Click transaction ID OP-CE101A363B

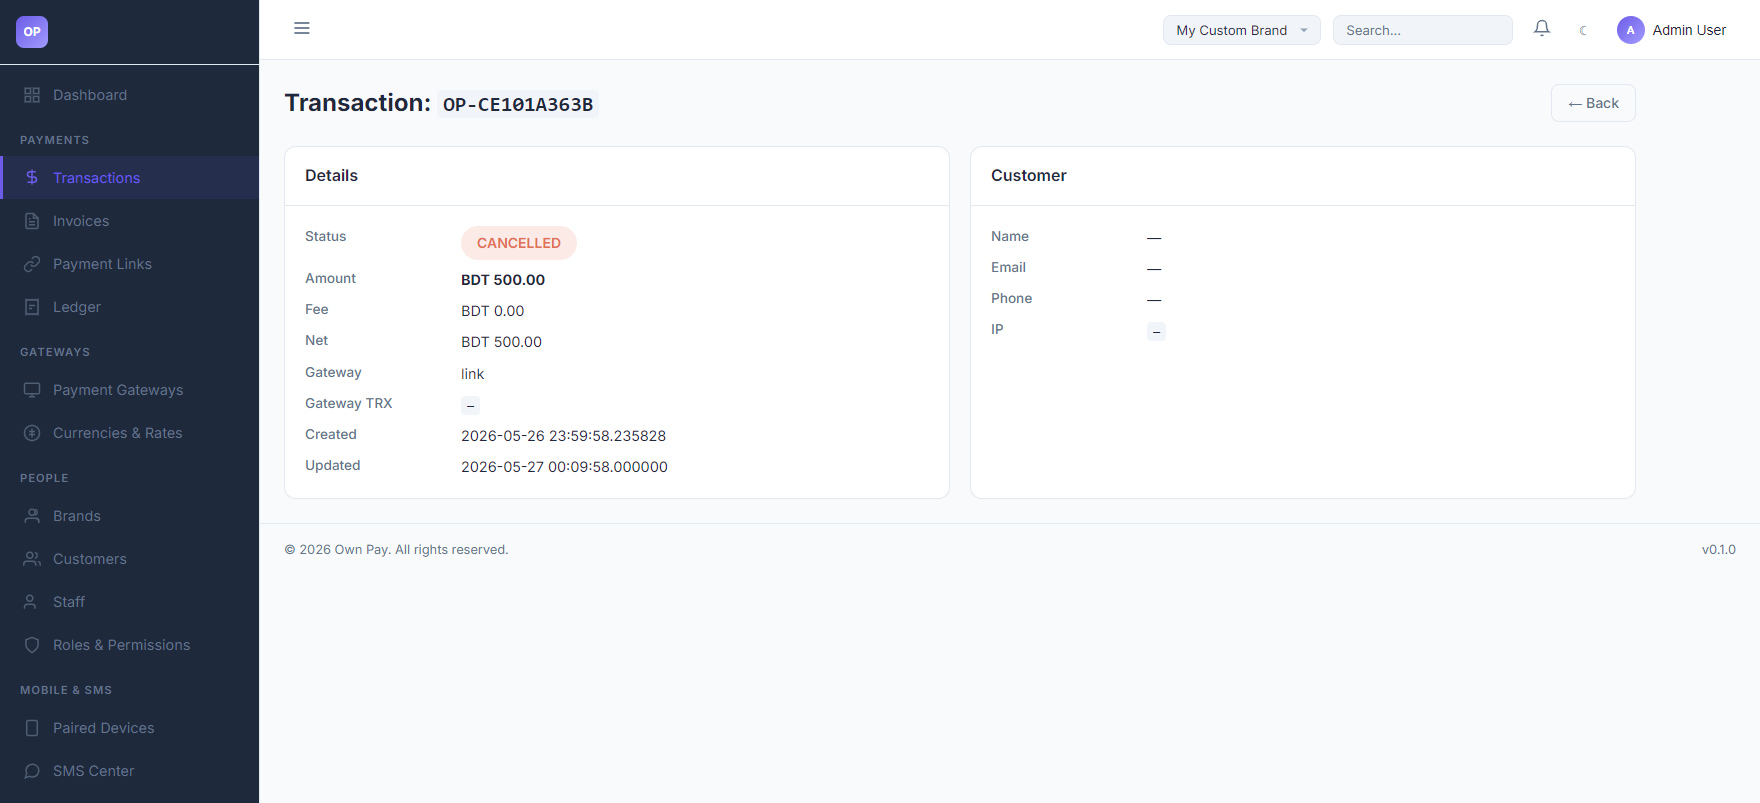pos(518,104)
